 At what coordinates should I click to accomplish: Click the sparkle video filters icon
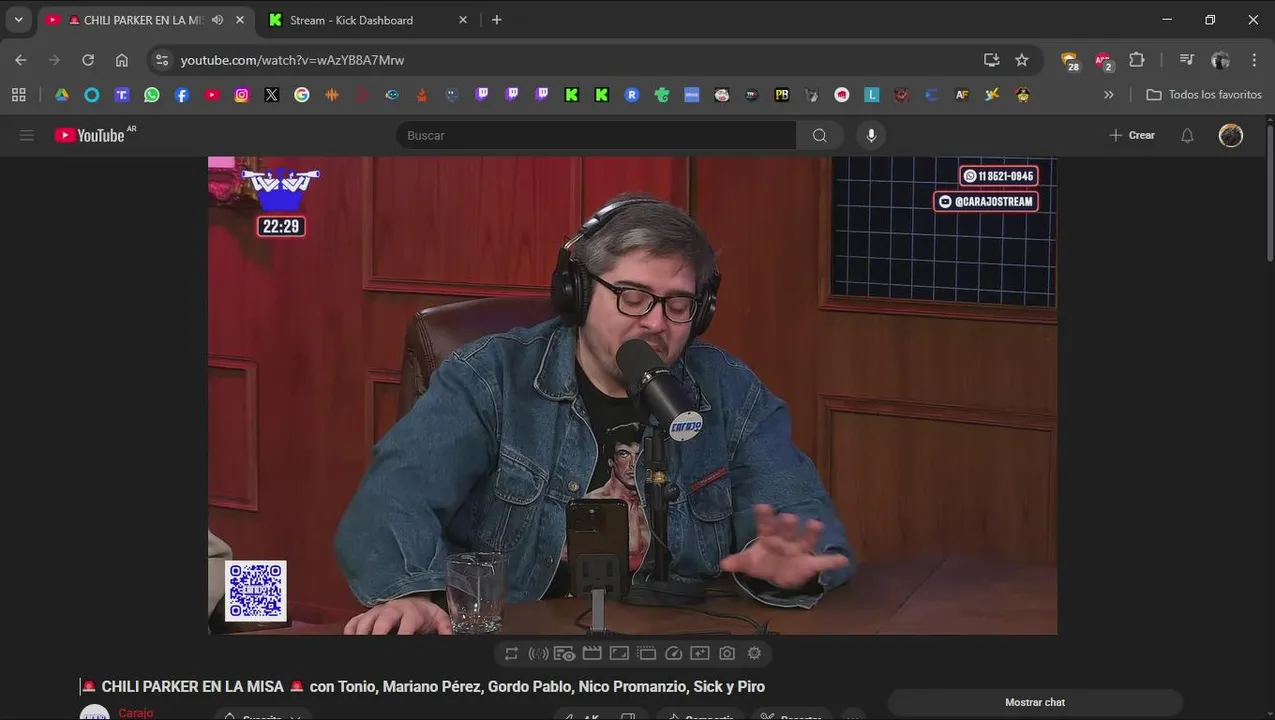click(700, 653)
